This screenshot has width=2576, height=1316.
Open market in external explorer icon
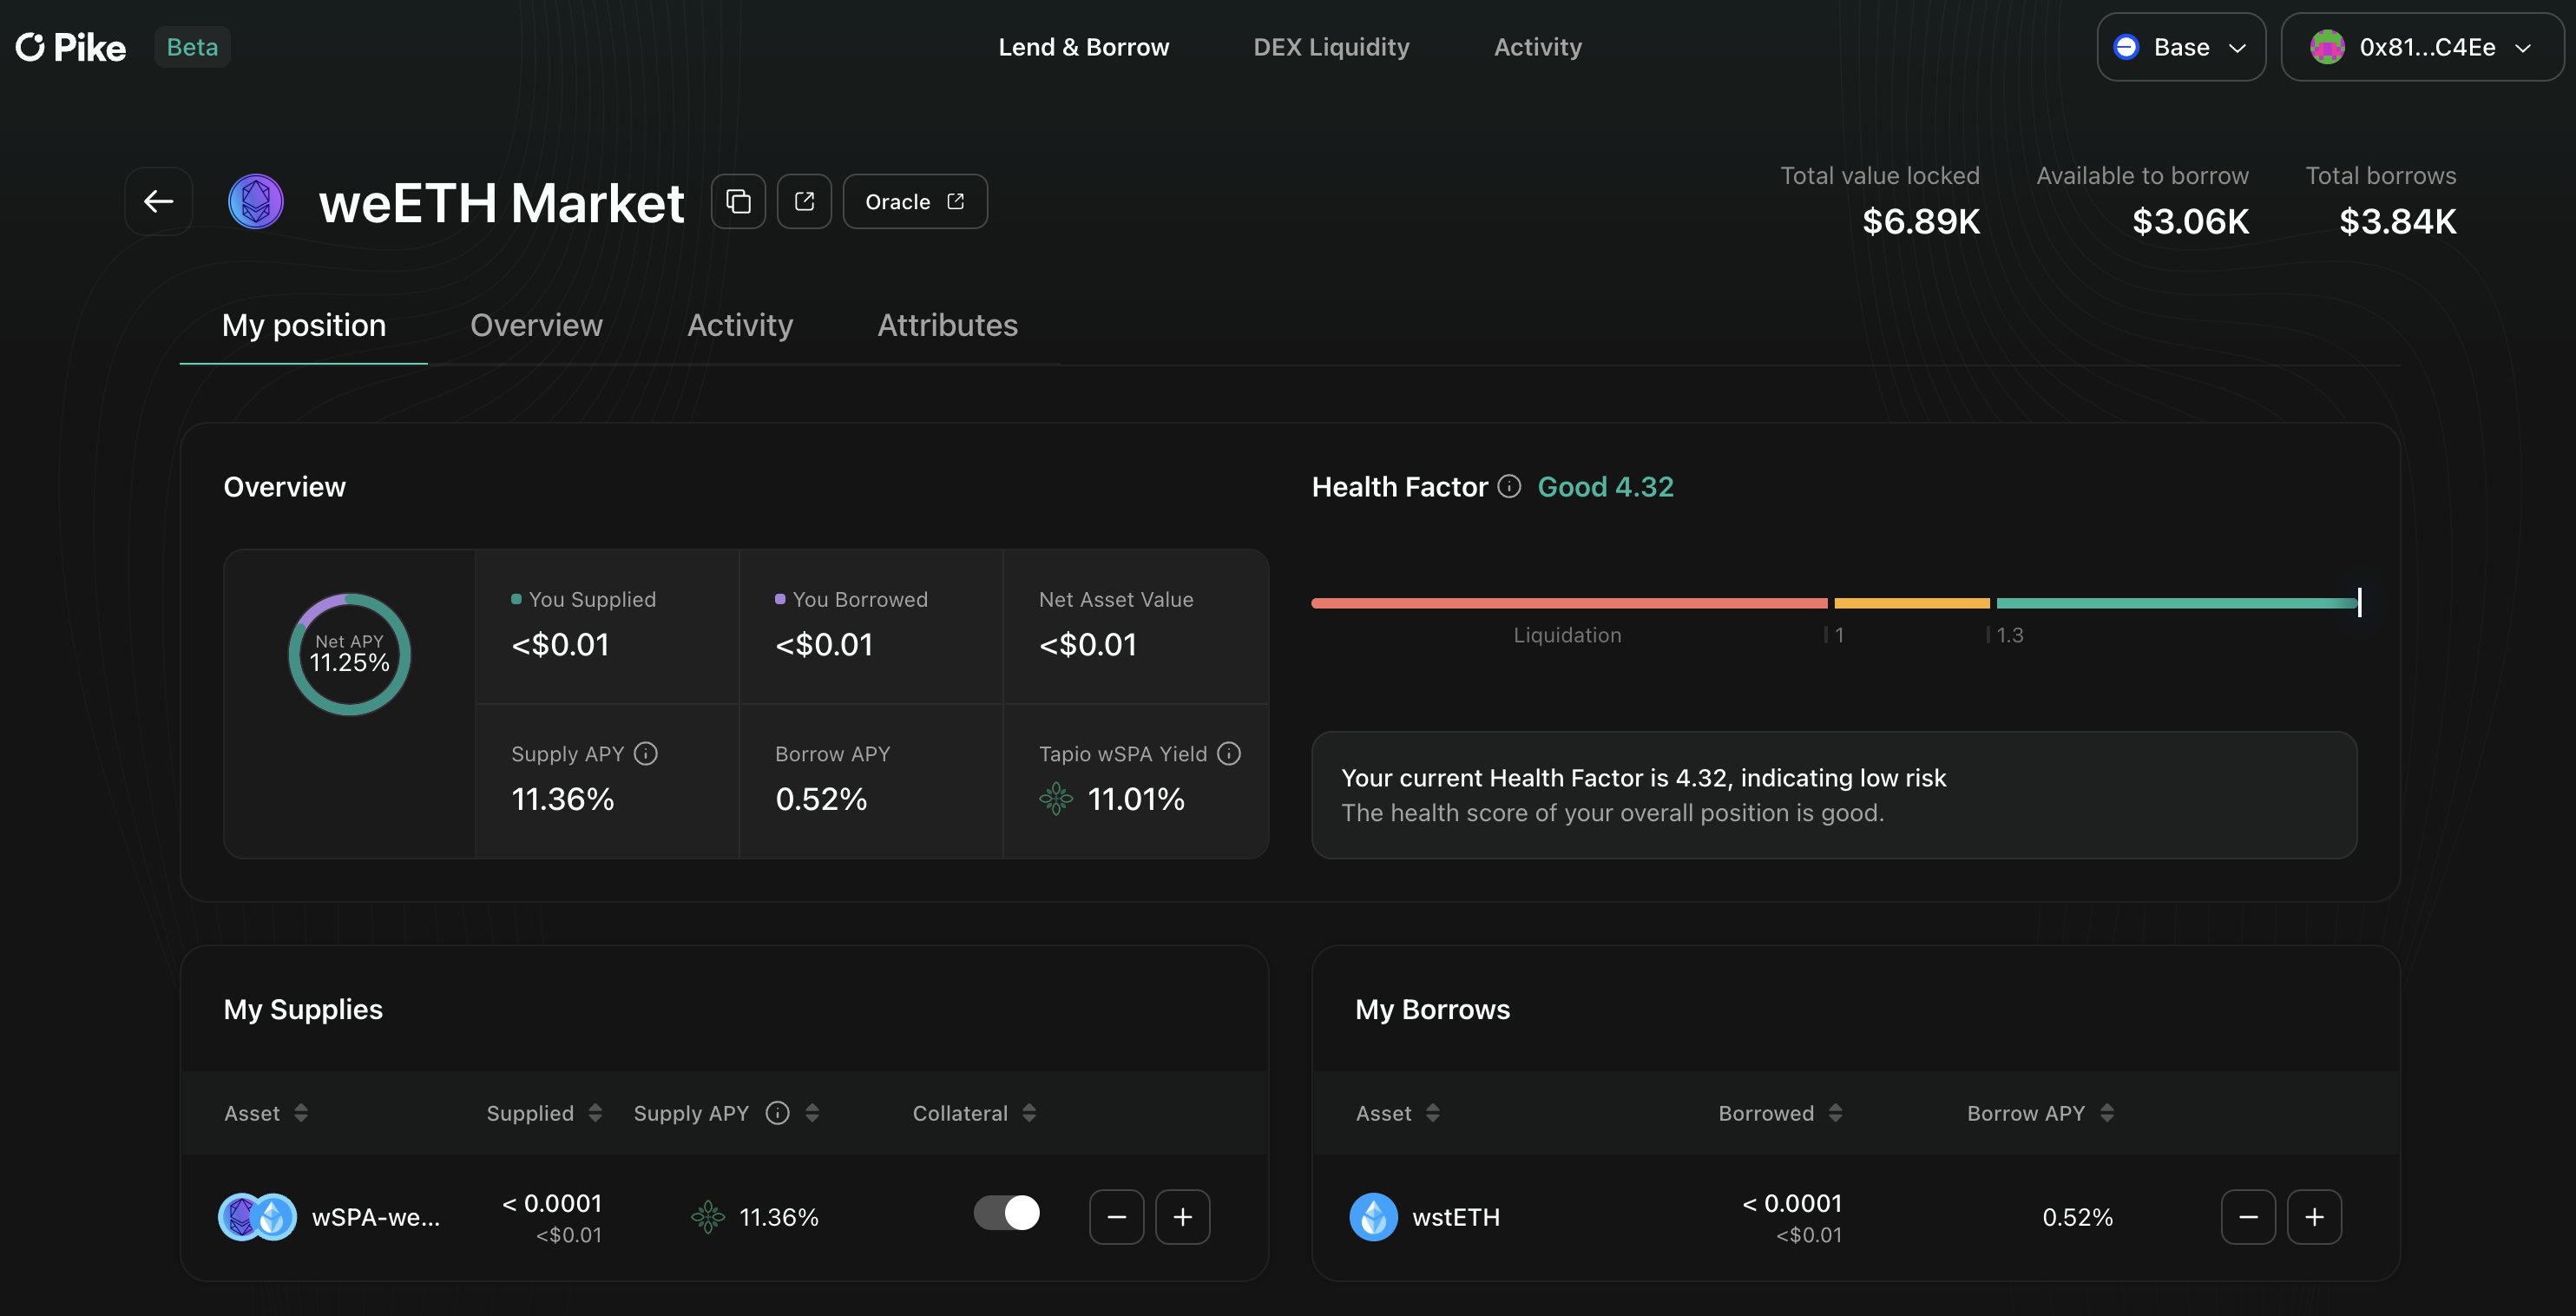pyautogui.click(x=804, y=202)
